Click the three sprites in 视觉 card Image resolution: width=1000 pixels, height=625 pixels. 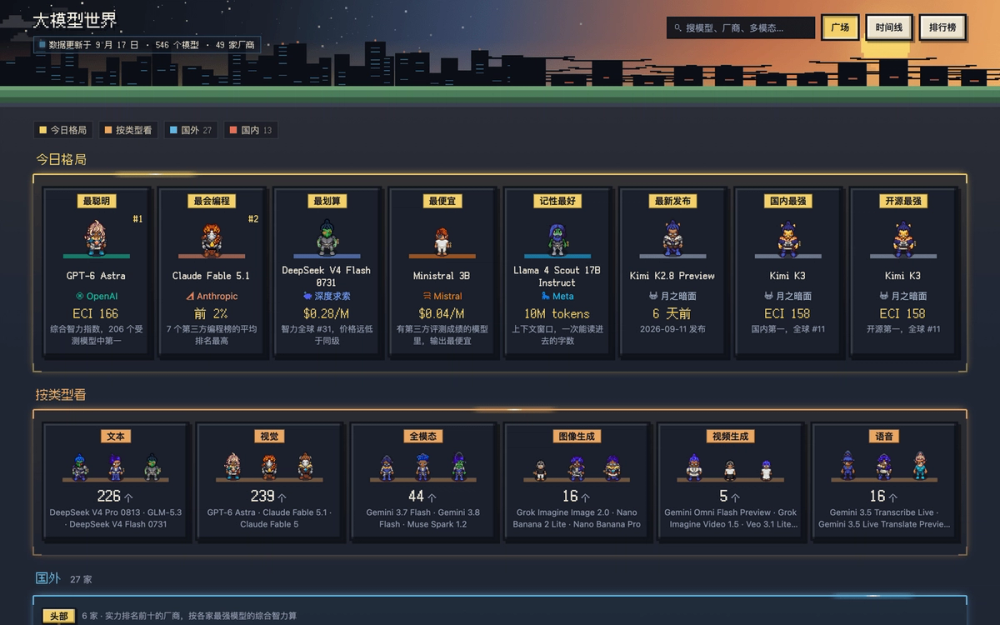[269, 466]
